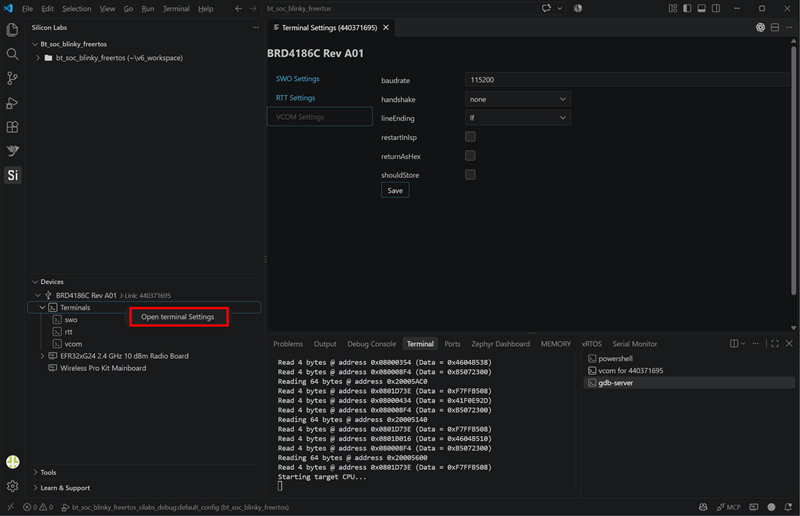Open the Run and Debug view

point(12,103)
